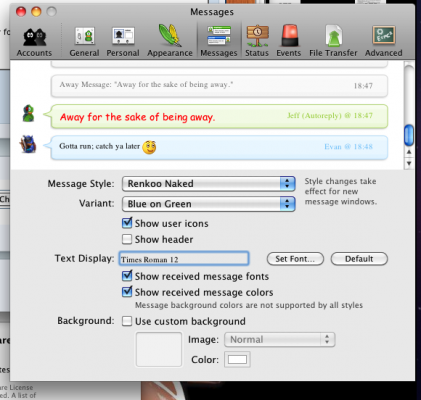Open the Events siren icon
This screenshot has height=400, width=421.
tap(288, 41)
